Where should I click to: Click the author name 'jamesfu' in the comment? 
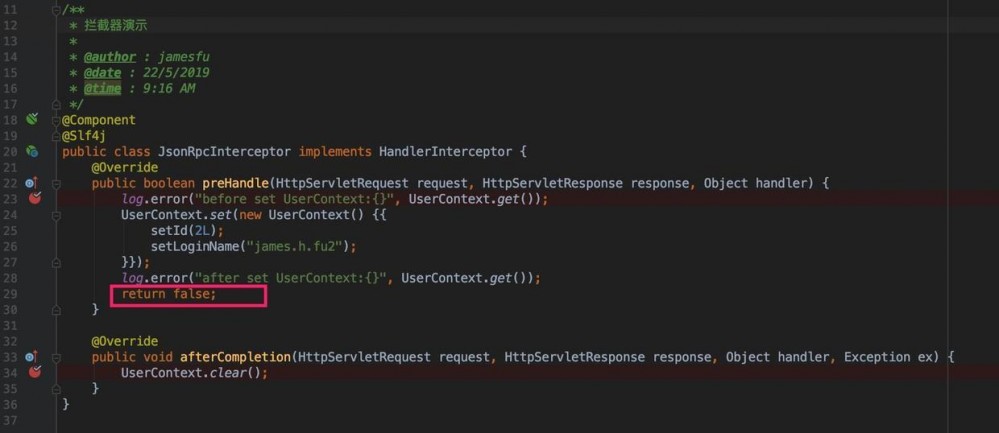pyautogui.click(x=184, y=57)
